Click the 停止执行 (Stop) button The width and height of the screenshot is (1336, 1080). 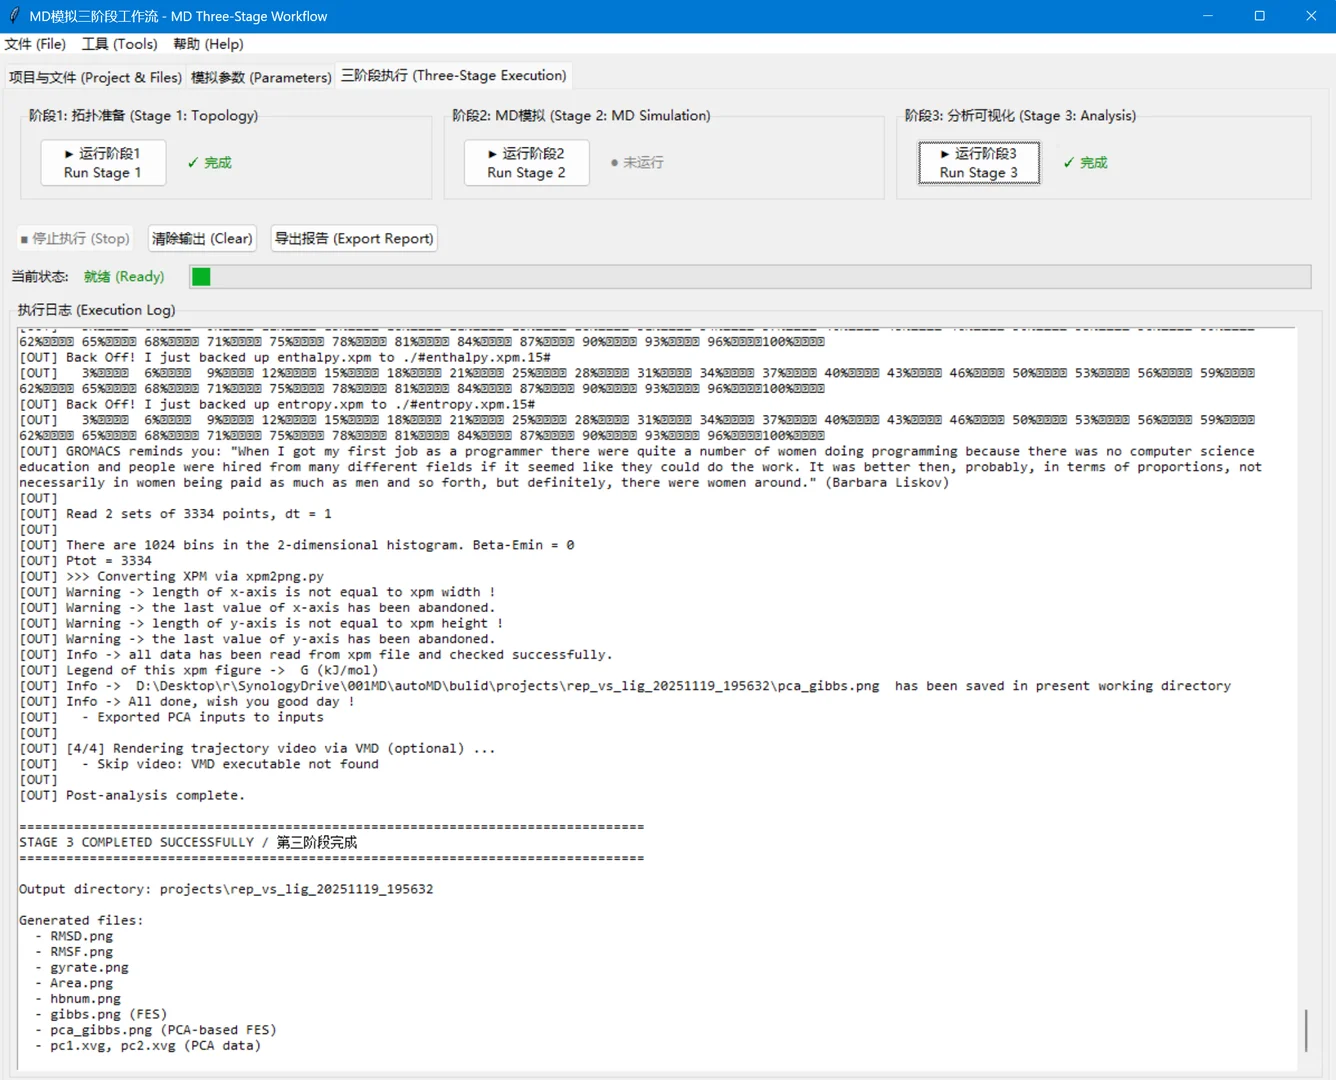[75, 238]
